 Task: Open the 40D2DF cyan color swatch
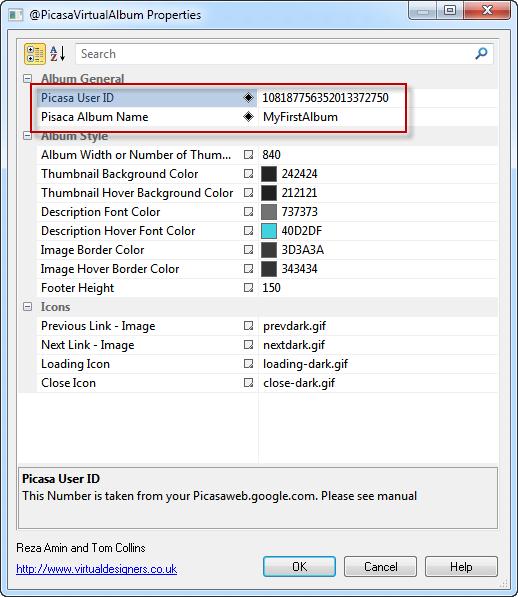coord(269,231)
